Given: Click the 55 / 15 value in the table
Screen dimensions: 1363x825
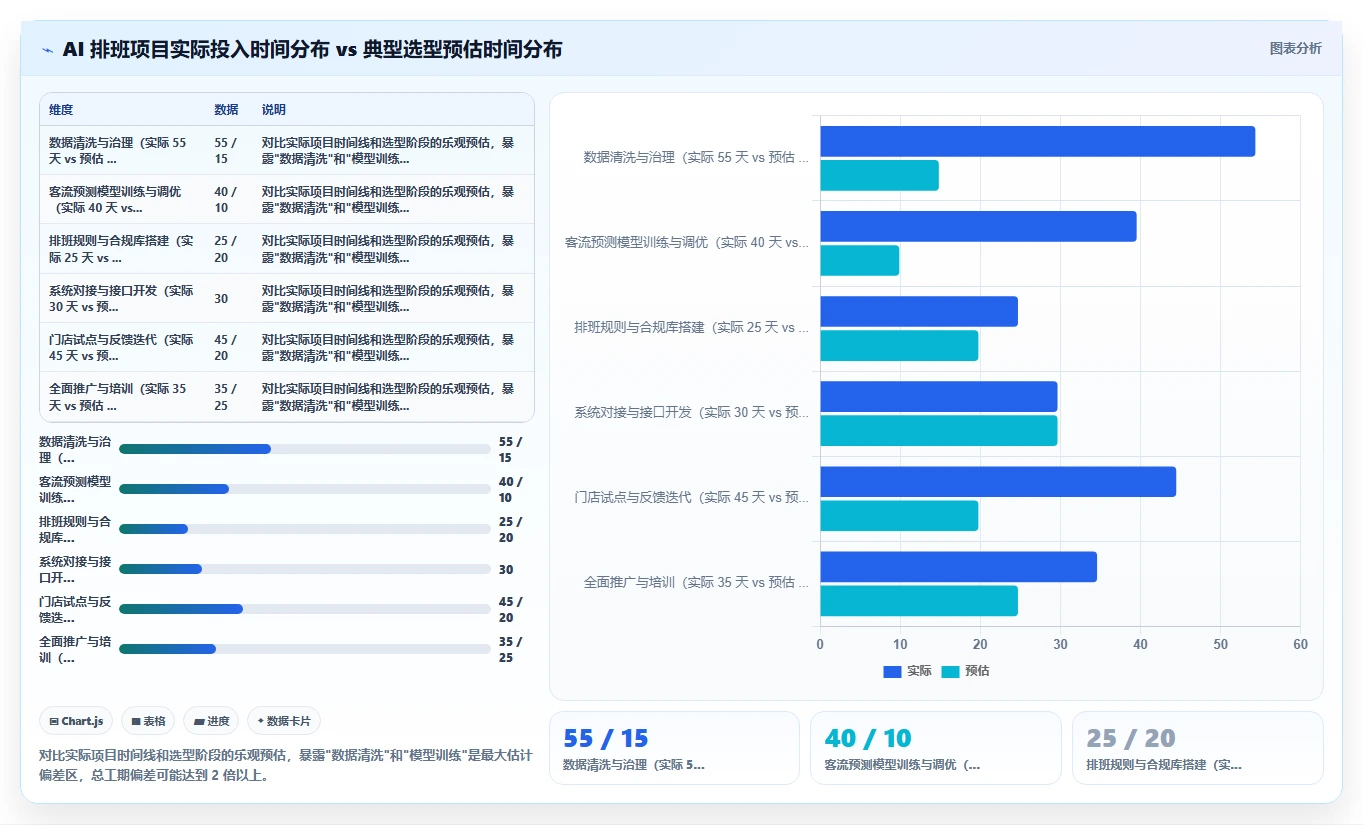Looking at the screenshot, I should pyautogui.click(x=226, y=150).
